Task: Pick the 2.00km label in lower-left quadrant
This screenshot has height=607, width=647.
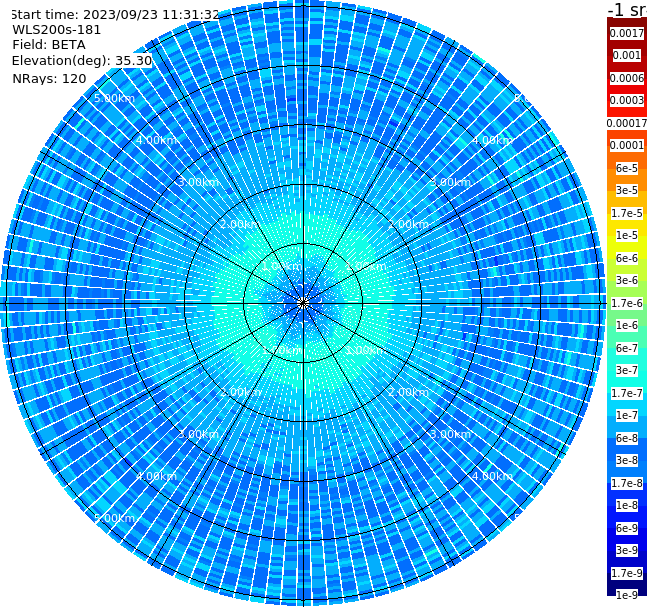Action: [241, 392]
